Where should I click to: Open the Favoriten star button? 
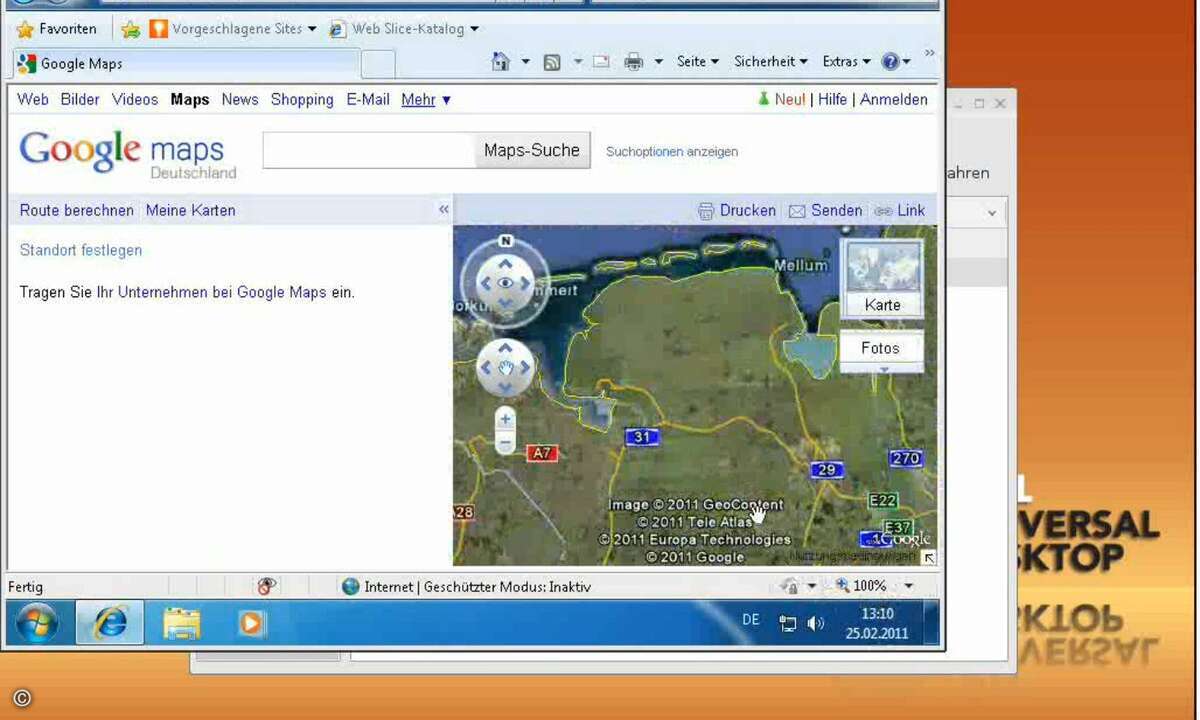(x=57, y=29)
